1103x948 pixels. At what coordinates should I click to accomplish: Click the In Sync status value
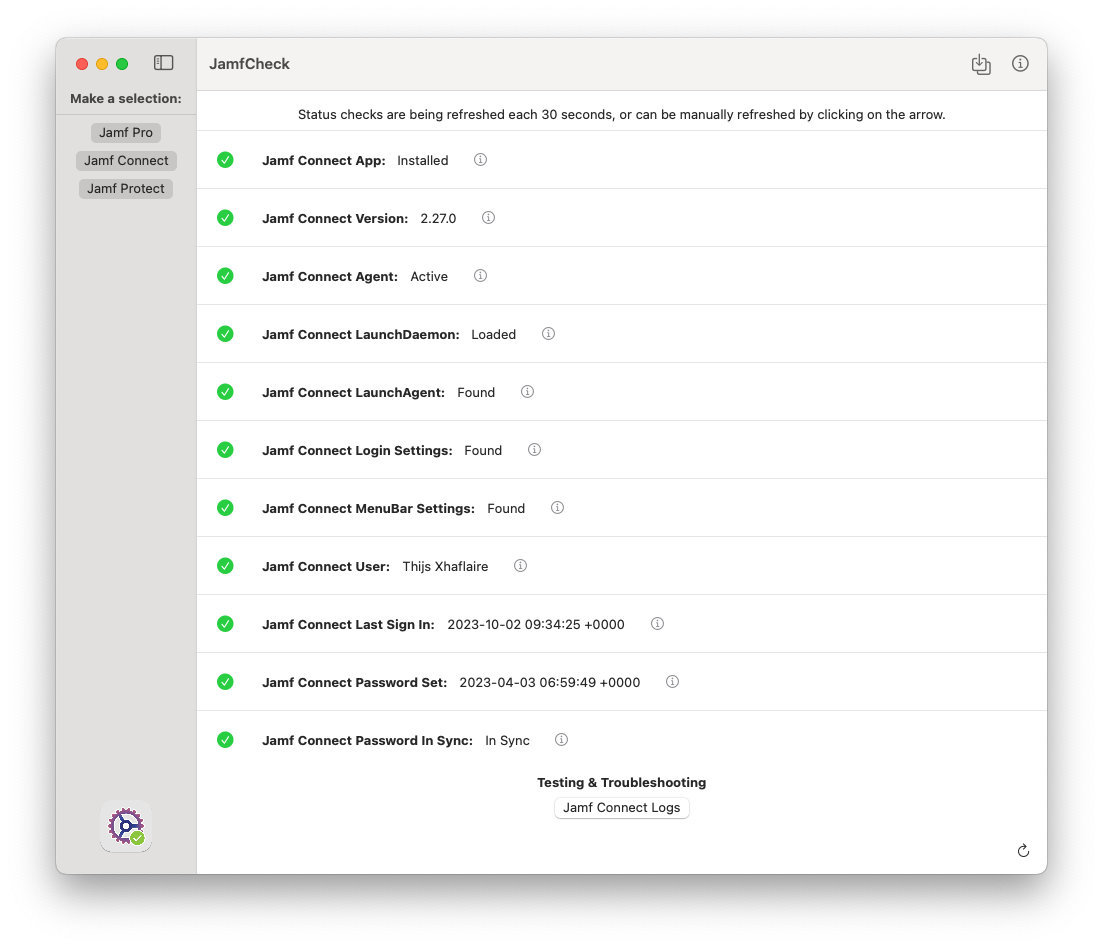[507, 741]
